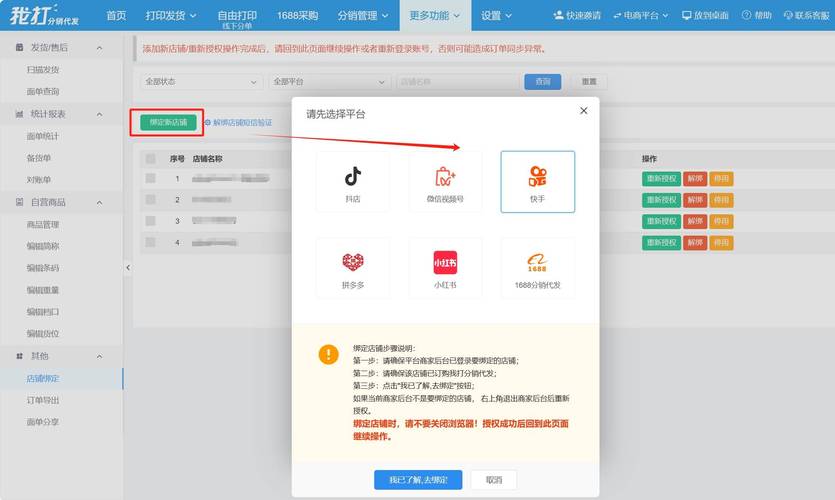Screen dimensions: 835x500
Task: Click the 放到桌面 monitor icon
Action: pos(686,15)
